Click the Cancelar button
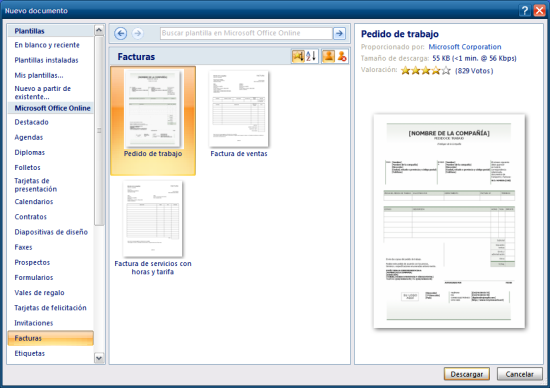Viewport: 550px width, 388px height. point(519,374)
